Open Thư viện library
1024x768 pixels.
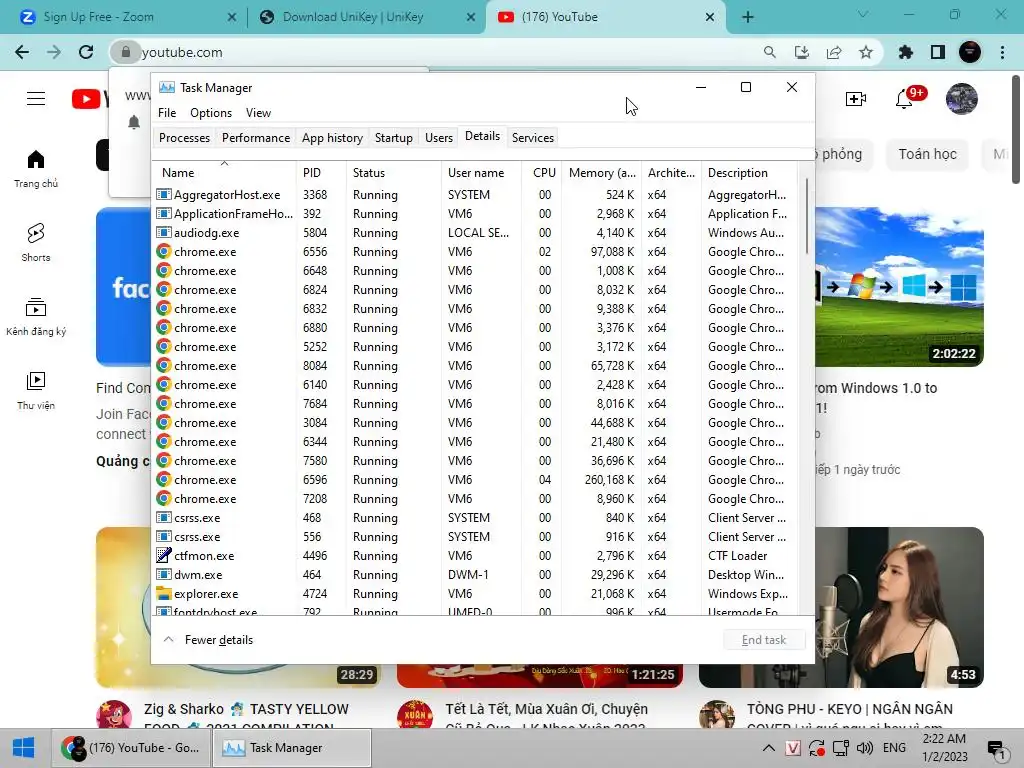click(x=36, y=391)
